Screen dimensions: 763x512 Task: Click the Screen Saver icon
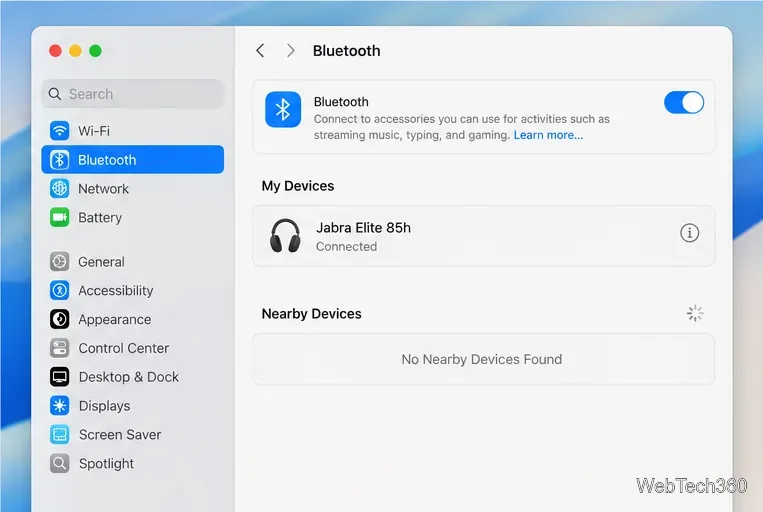coord(59,434)
